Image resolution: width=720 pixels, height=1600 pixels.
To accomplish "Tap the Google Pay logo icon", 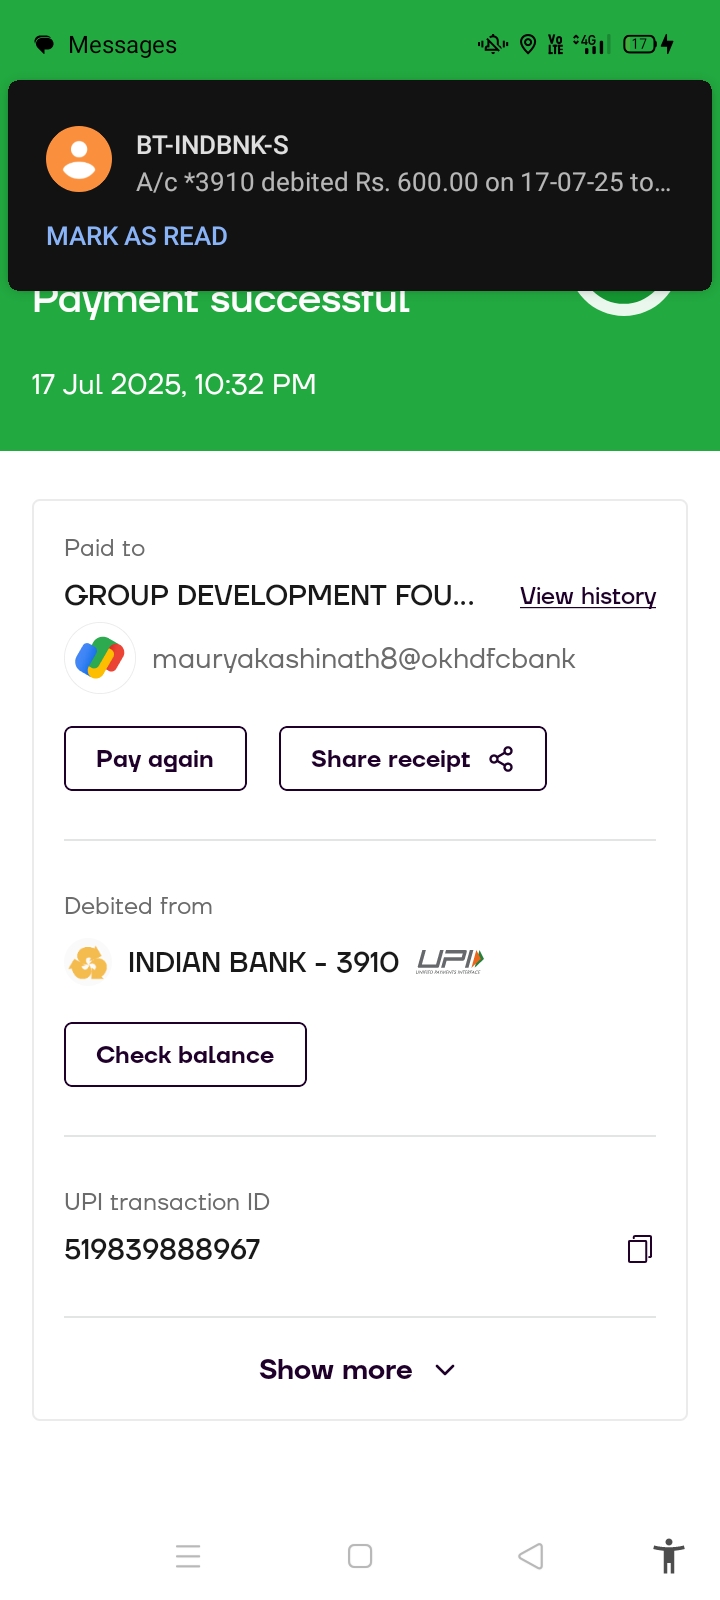I will 100,658.
